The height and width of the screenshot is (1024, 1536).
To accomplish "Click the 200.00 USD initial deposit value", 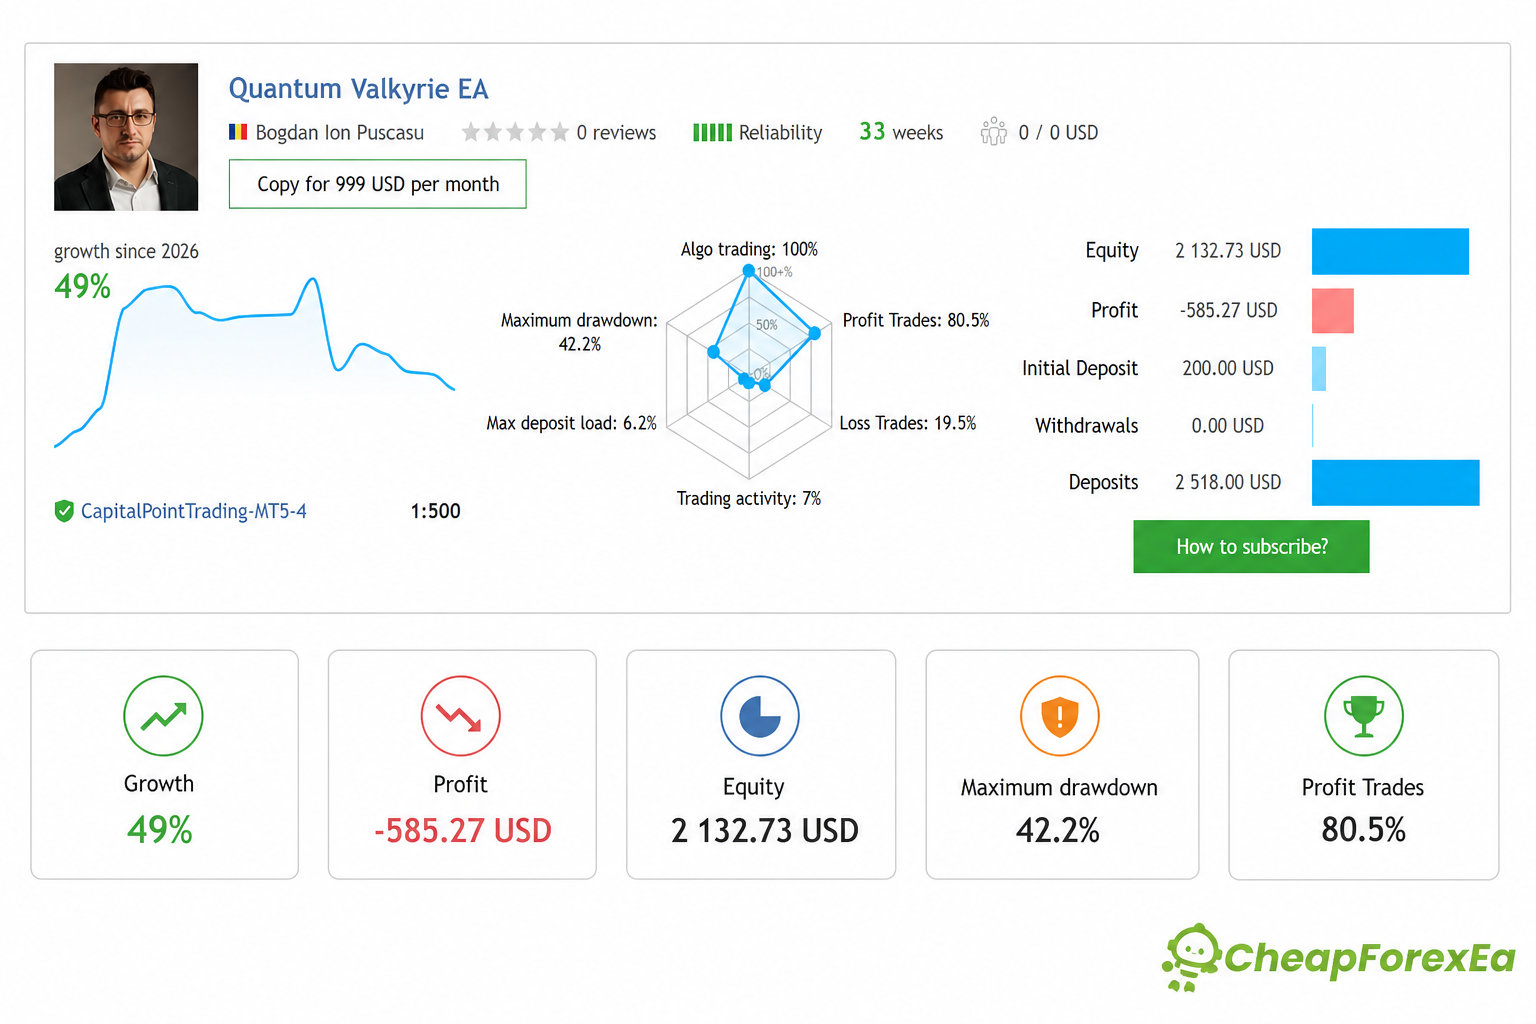I will pyautogui.click(x=1228, y=369).
